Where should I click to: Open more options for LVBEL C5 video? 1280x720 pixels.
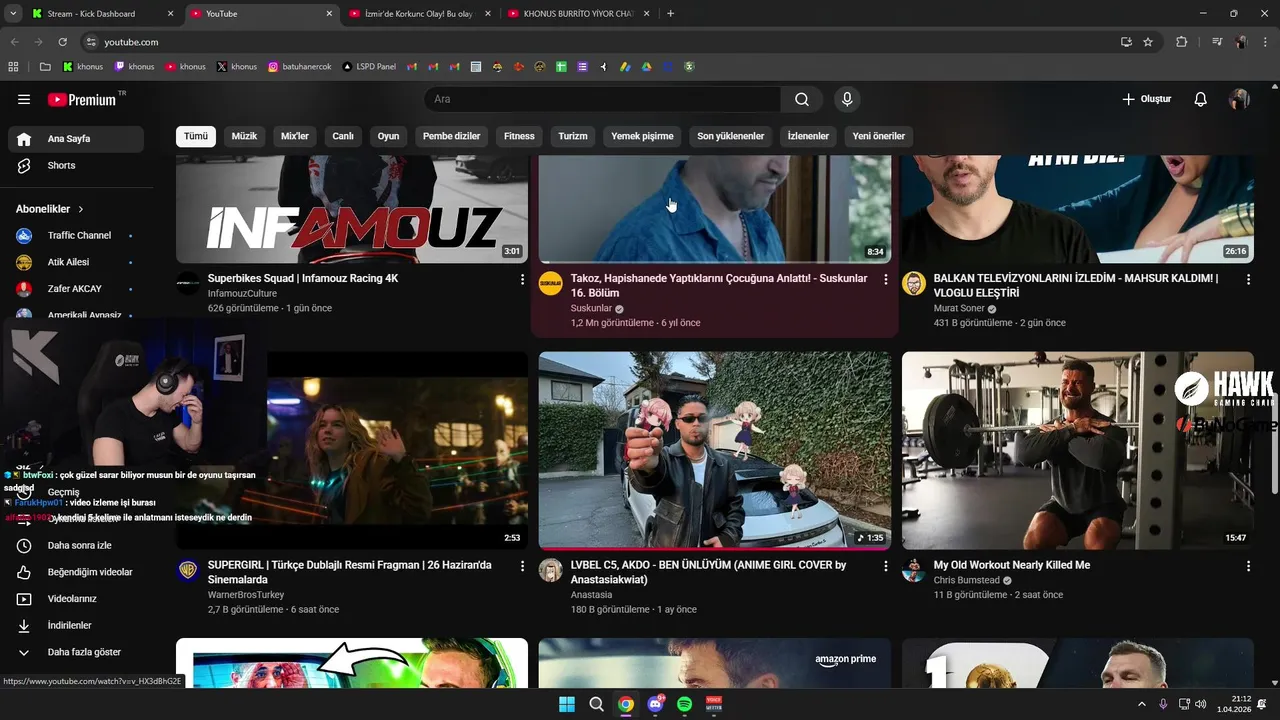(885, 566)
